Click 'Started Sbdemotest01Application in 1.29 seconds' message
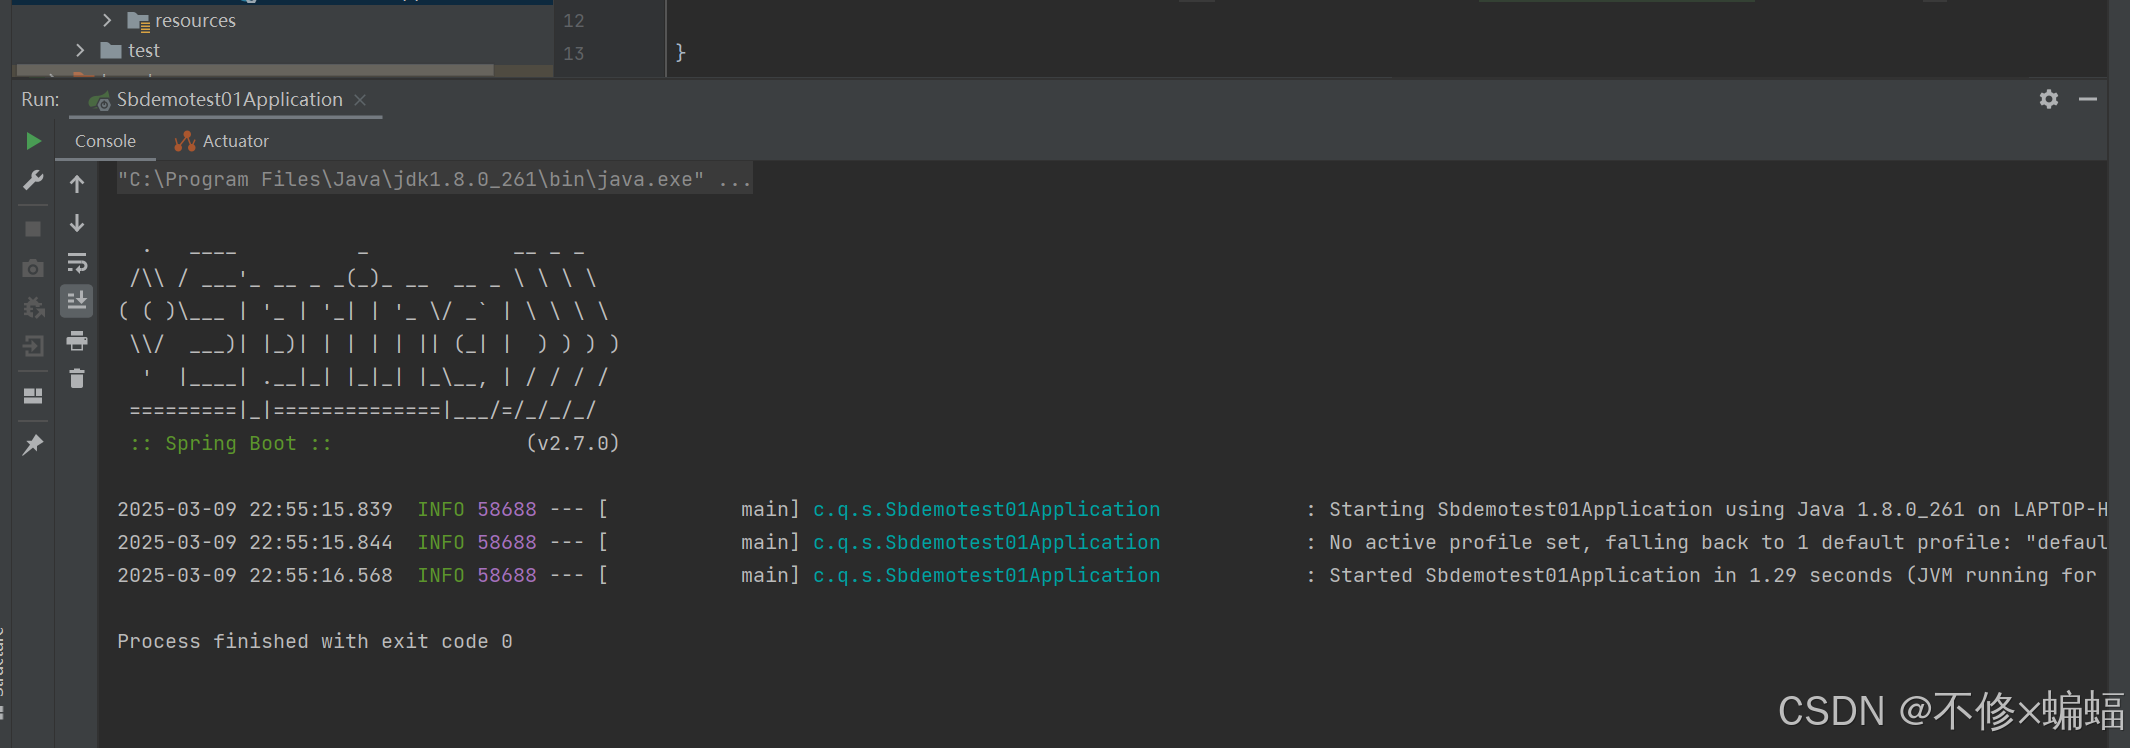2130x748 pixels. pyautogui.click(x=1610, y=576)
